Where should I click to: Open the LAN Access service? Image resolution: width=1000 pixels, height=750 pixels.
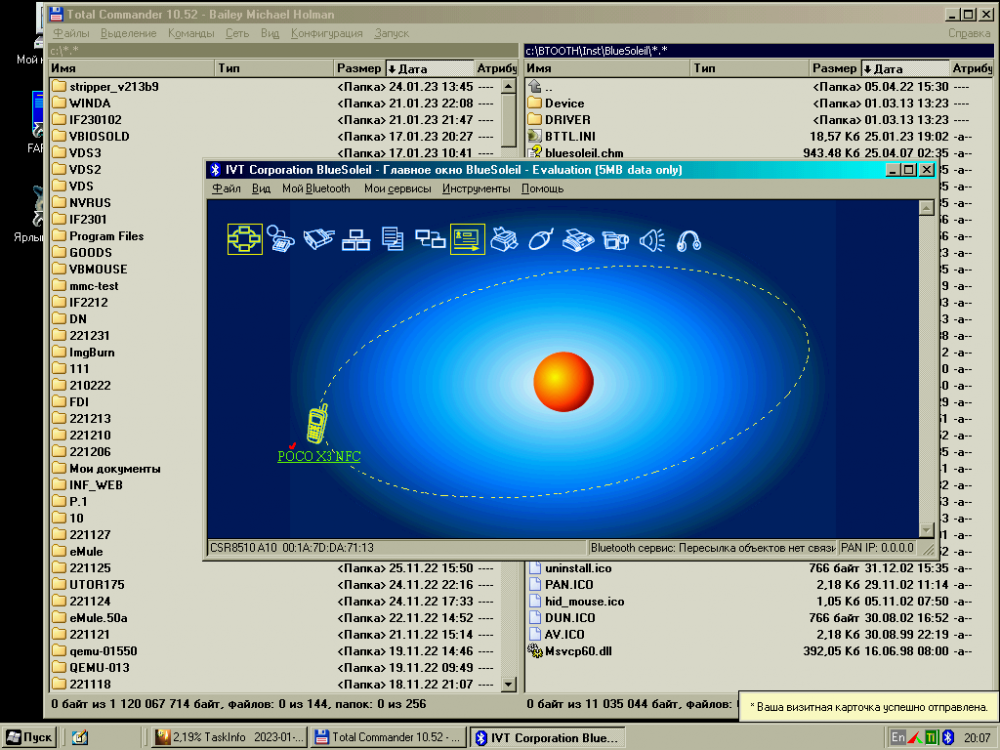(356, 241)
